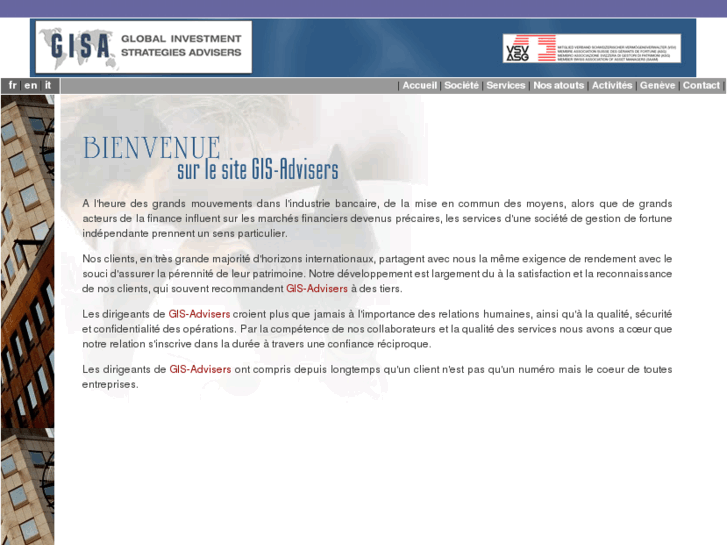This screenshot has height=545, width=727.
Task: Click red GIS-Advisers text before 'ont compris depuis'
Action: tap(200, 369)
